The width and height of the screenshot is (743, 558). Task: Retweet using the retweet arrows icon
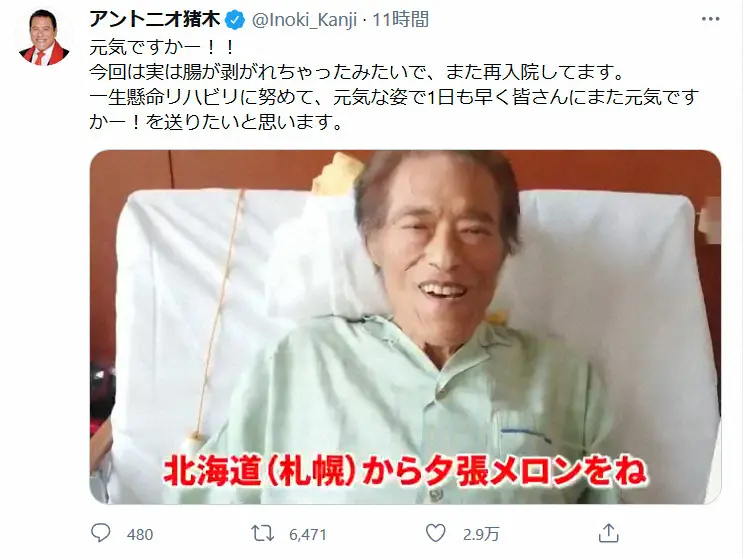(263, 533)
